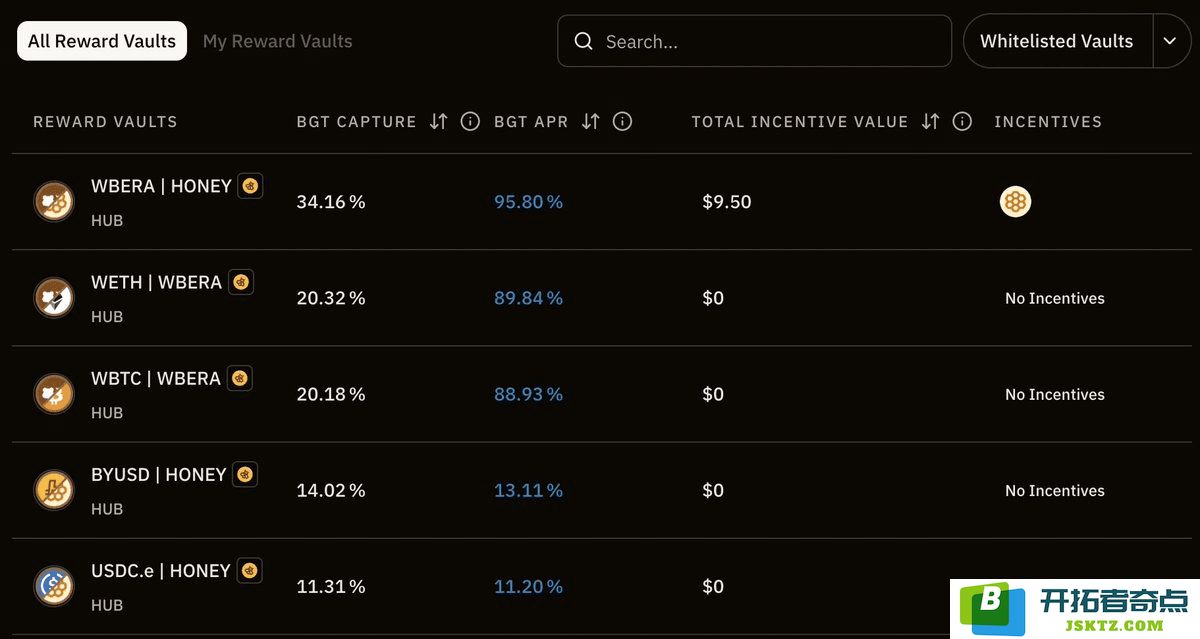Open the Whitelisted Vaults filter
1200x639 pixels.
(1057, 41)
